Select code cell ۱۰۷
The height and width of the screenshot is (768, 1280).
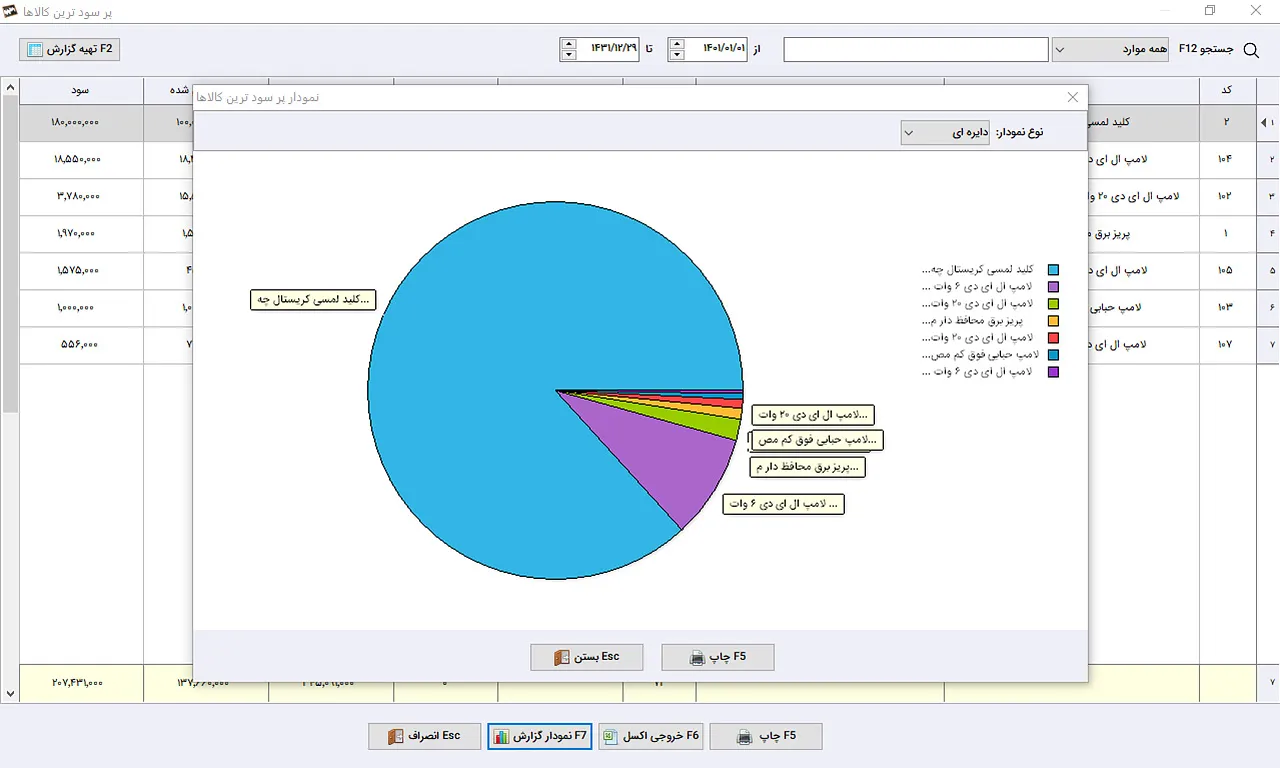point(1227,344)
